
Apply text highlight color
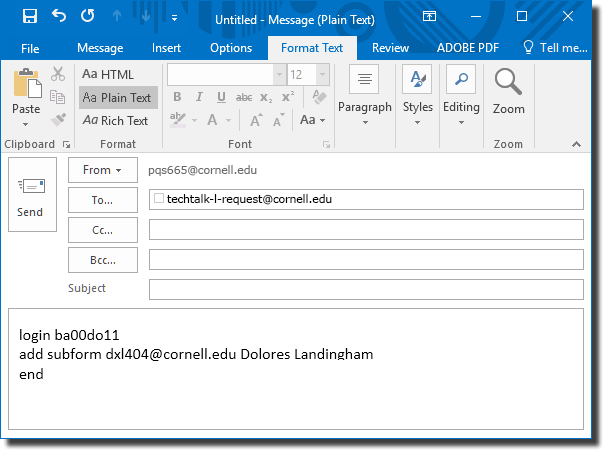[178, 119]
